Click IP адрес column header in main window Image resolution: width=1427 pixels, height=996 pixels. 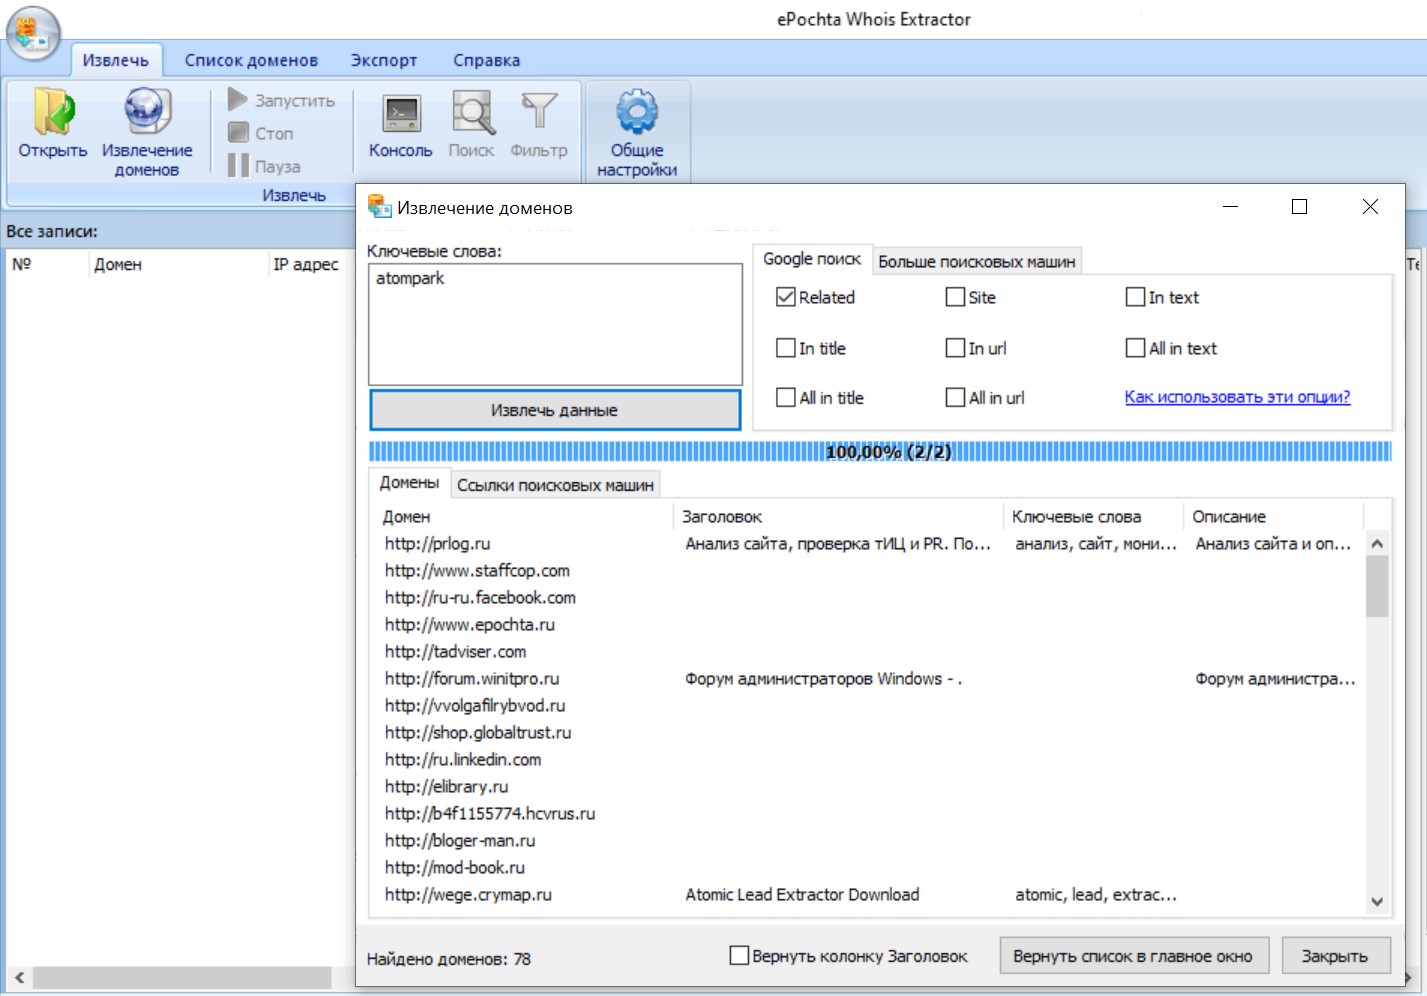tap(310, 264)
